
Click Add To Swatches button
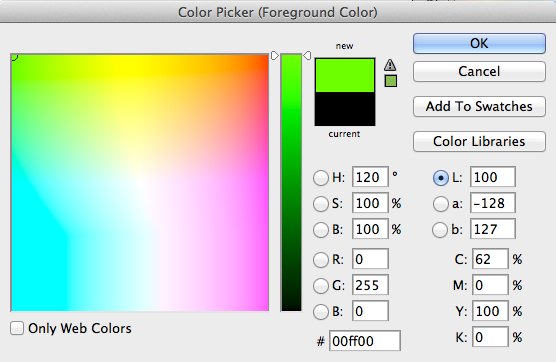pos(479,106)
